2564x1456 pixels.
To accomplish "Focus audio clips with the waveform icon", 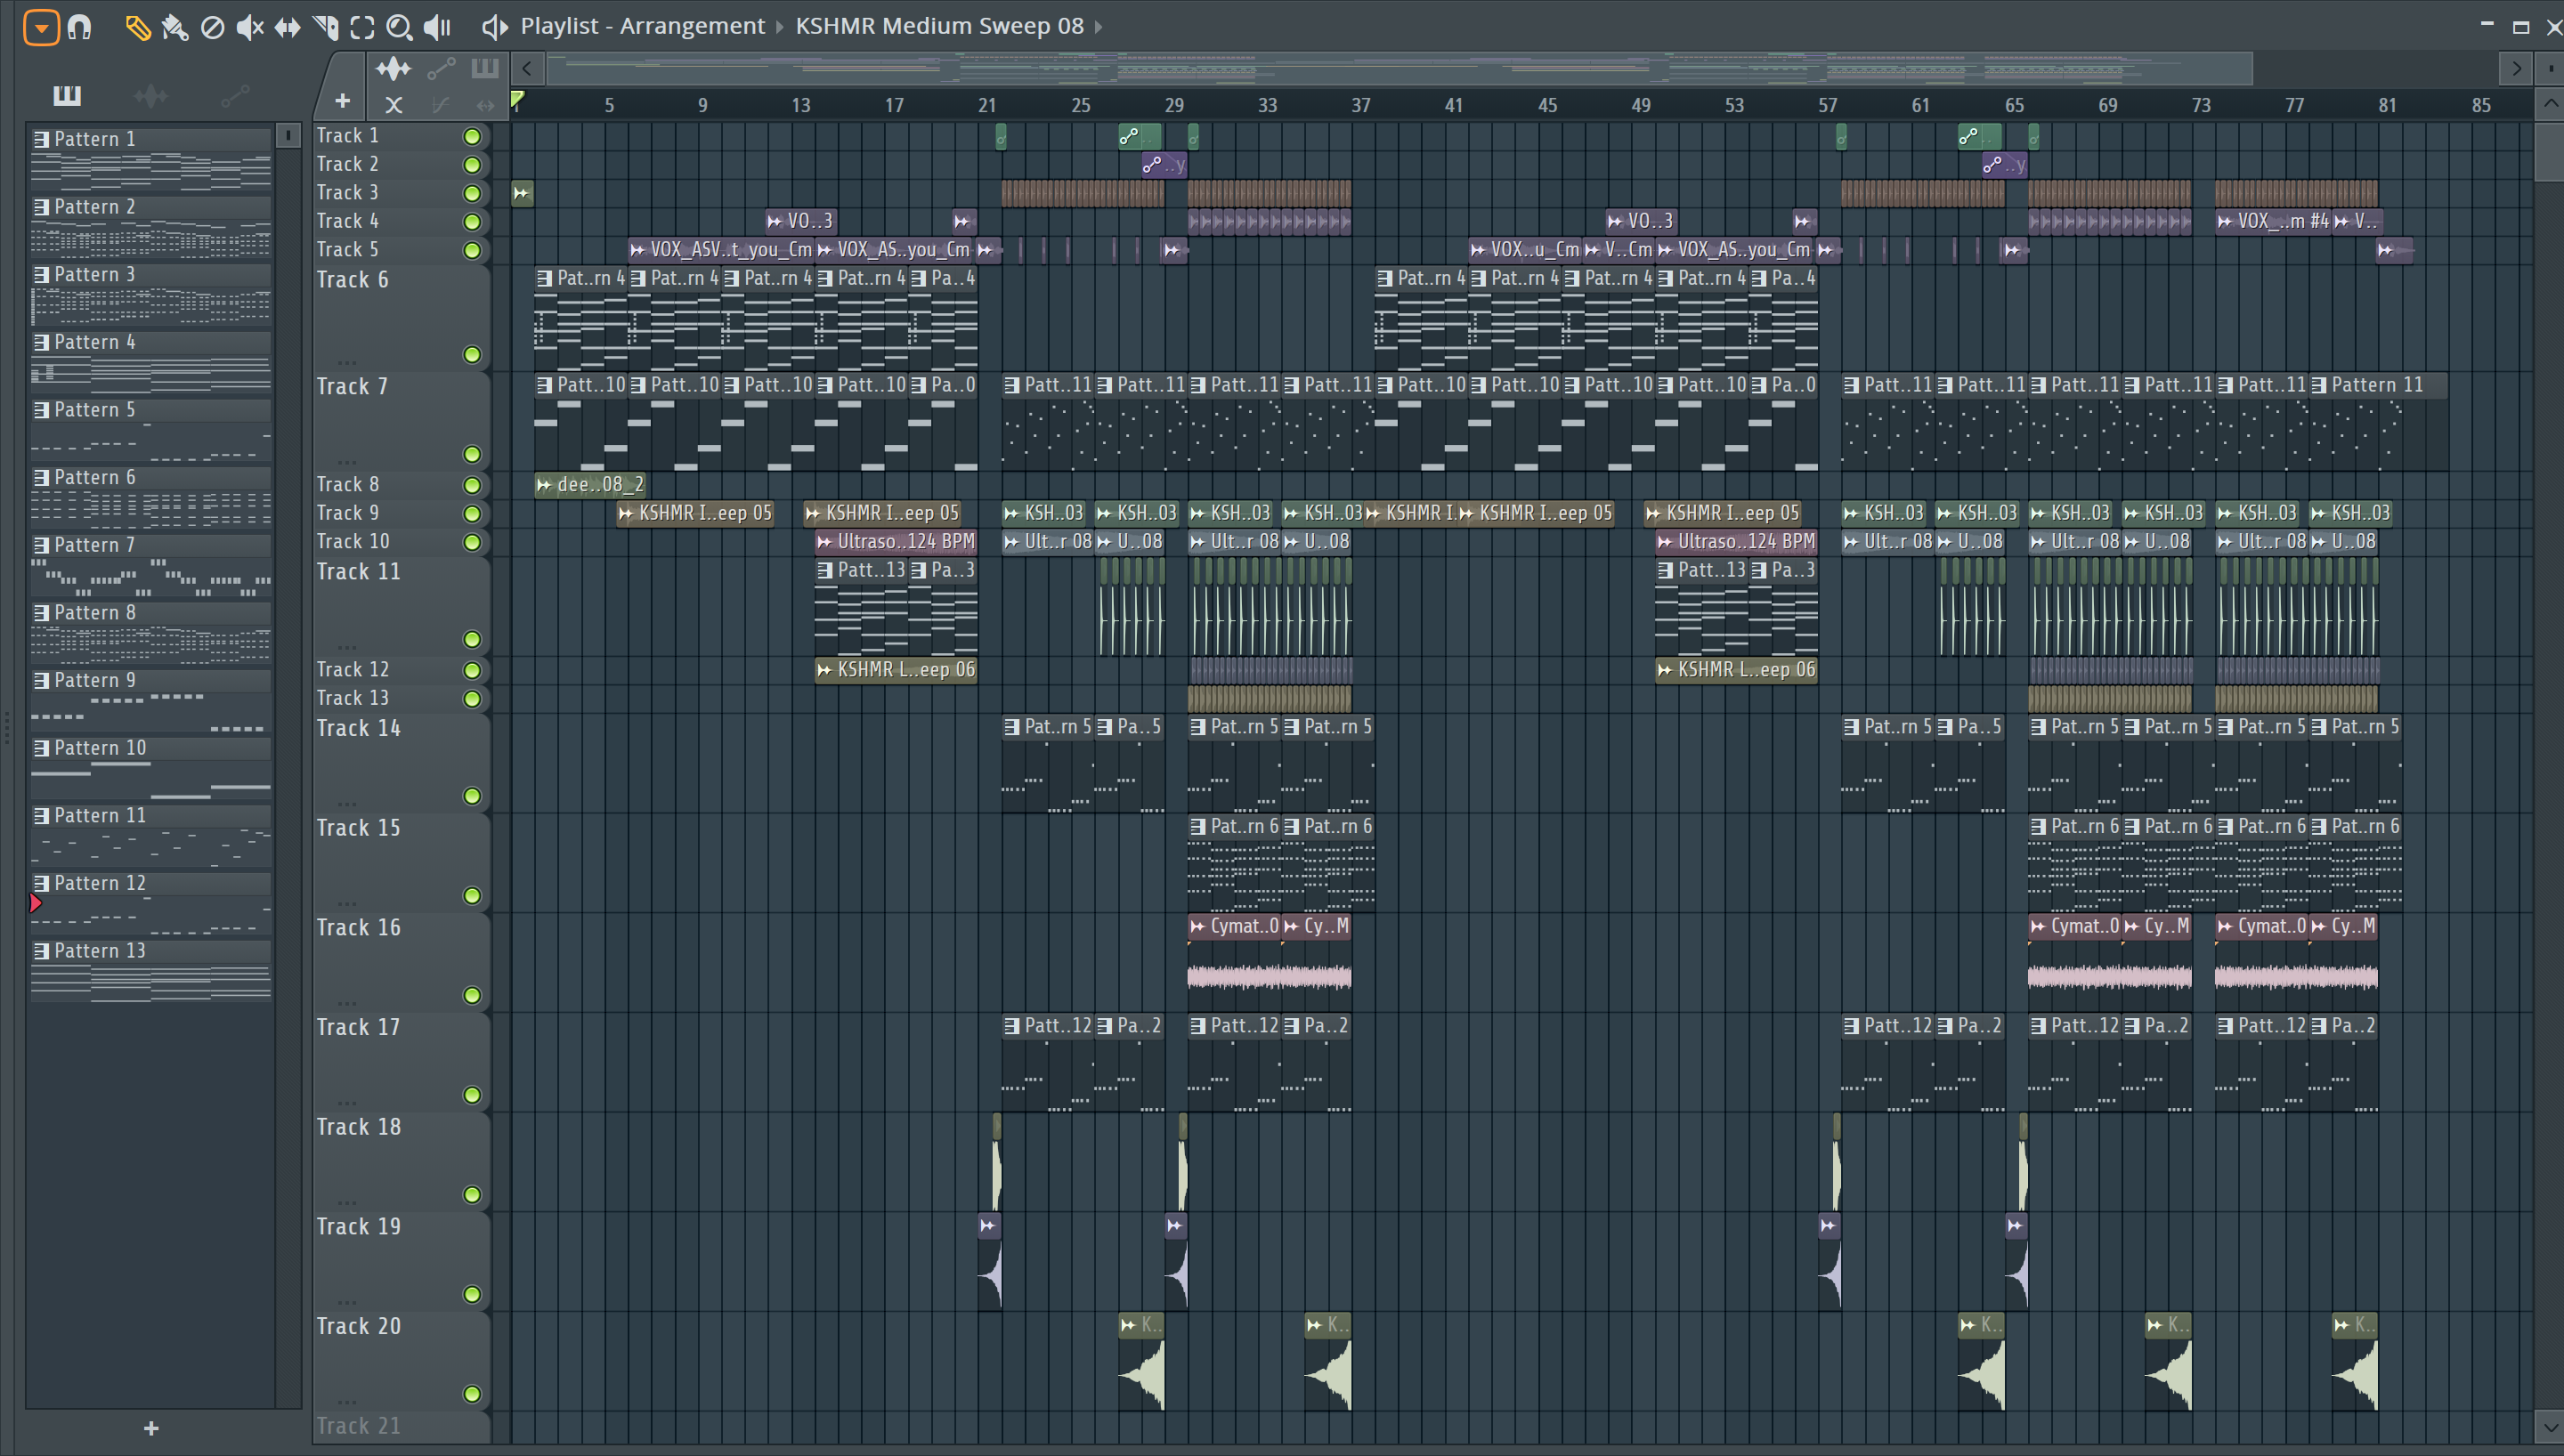I will coord(393,69).
